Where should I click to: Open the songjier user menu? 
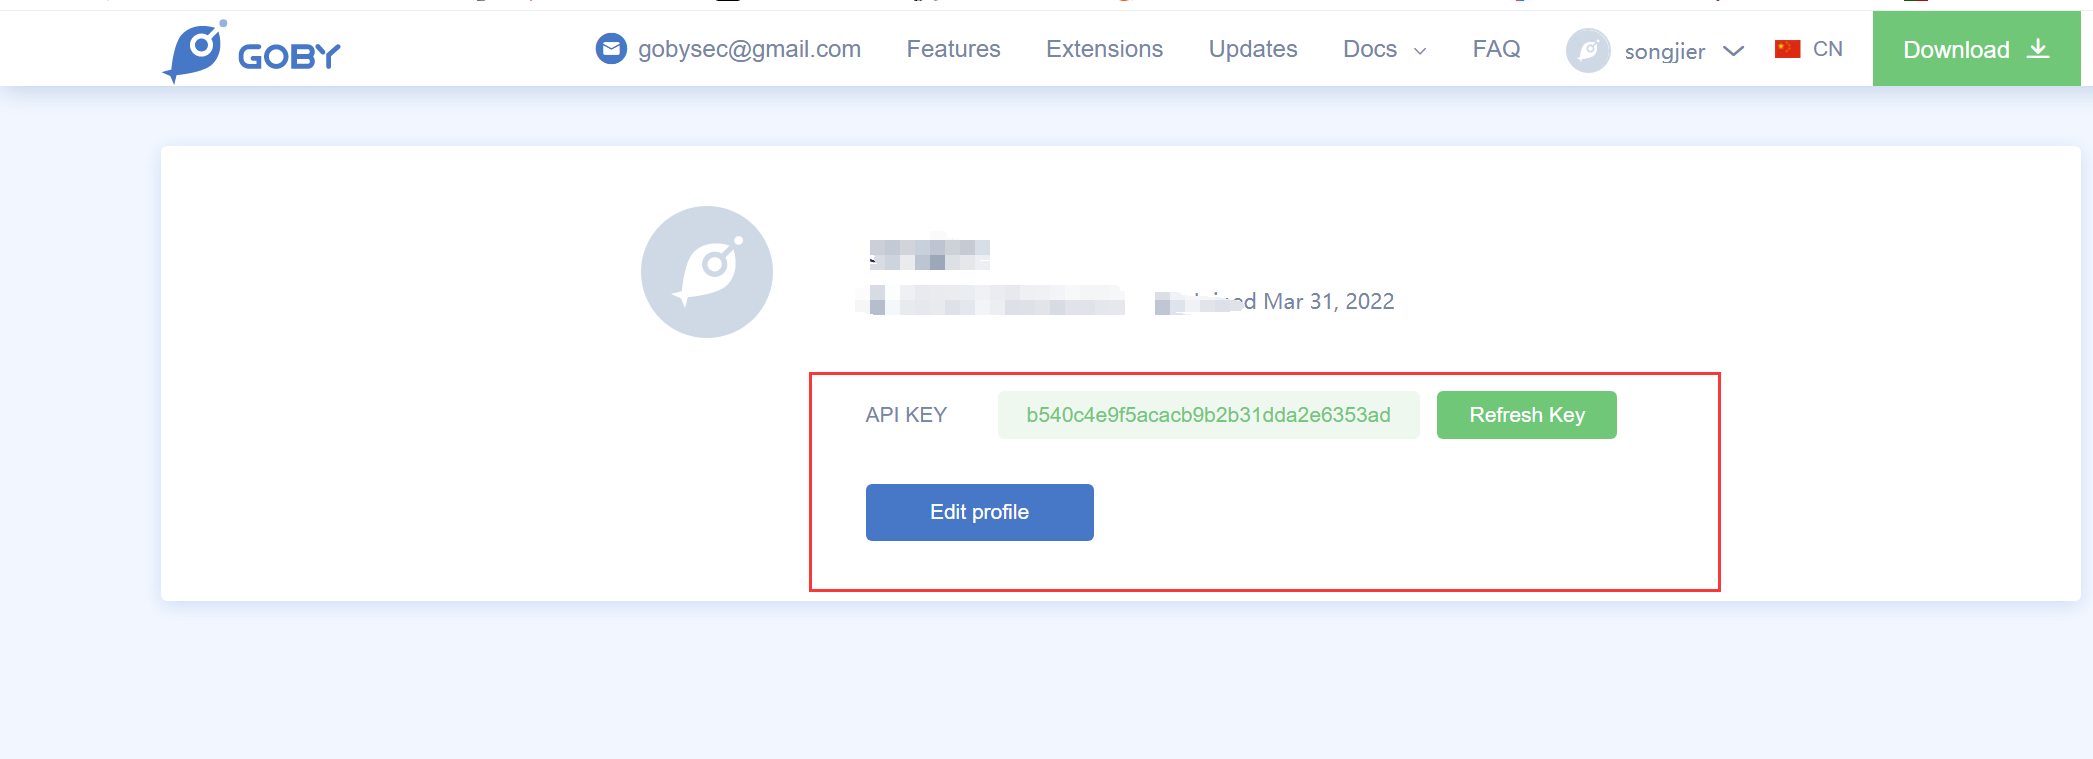pyautogui.click(x=1665, y=51)
